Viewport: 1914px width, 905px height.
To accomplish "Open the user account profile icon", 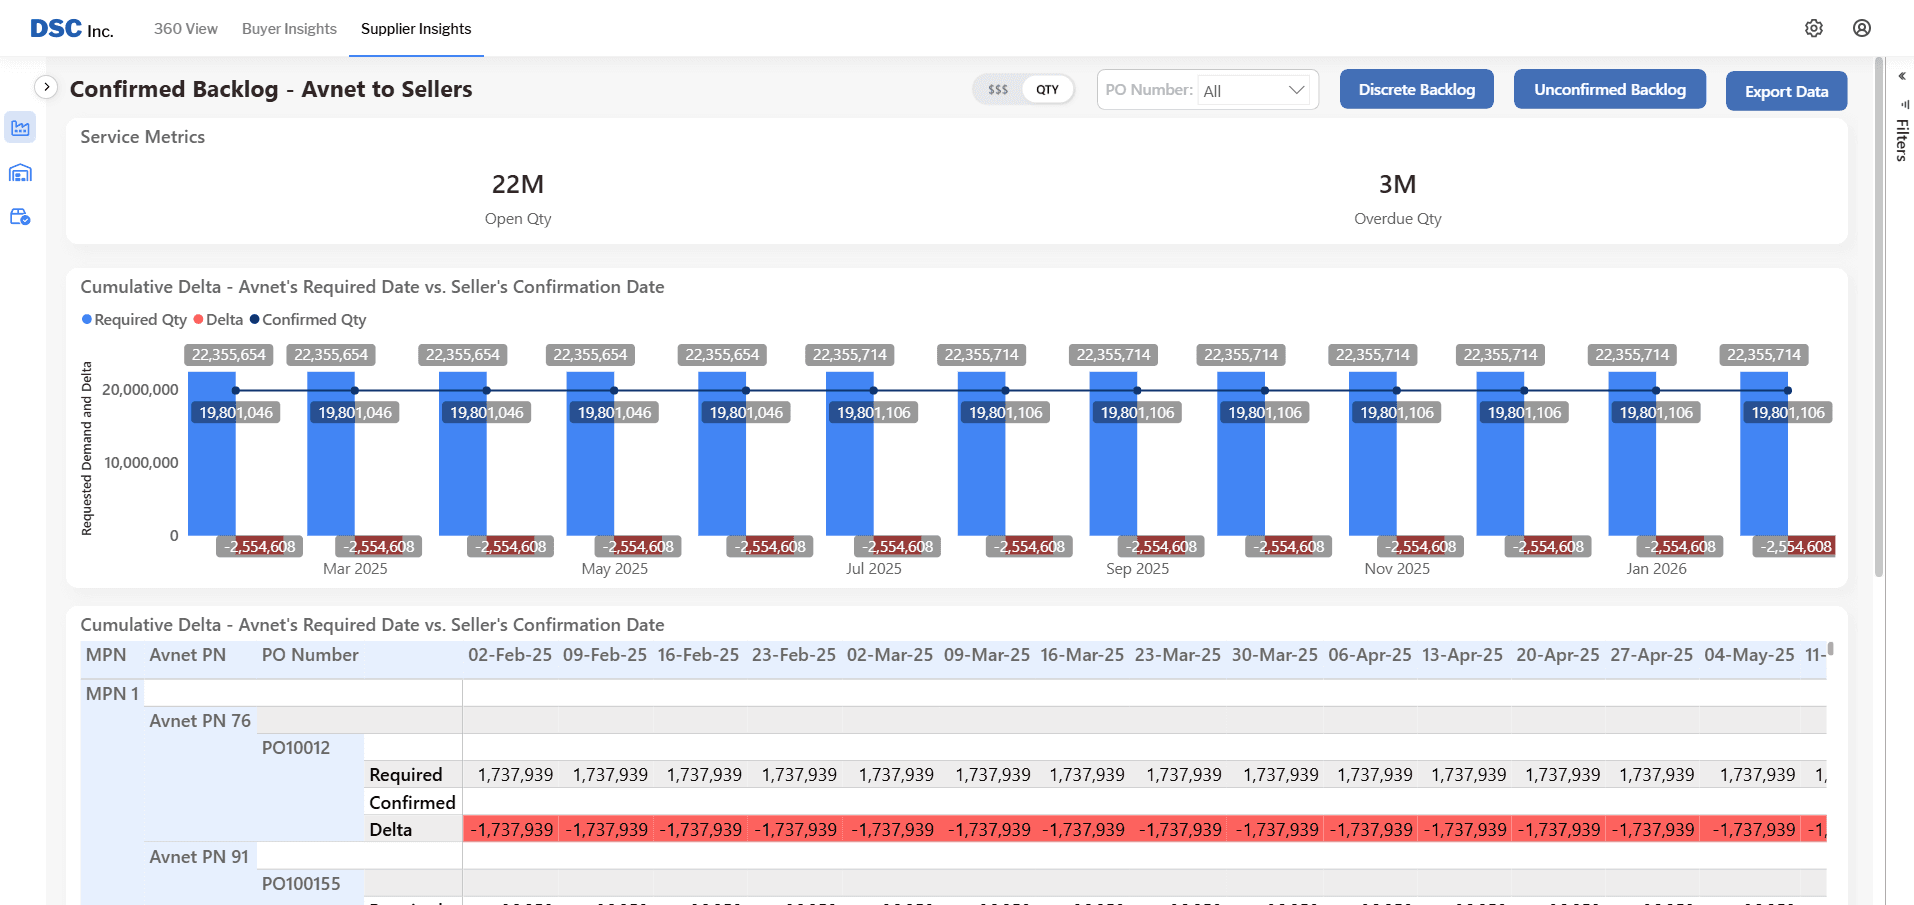I will click(1861, 28).
